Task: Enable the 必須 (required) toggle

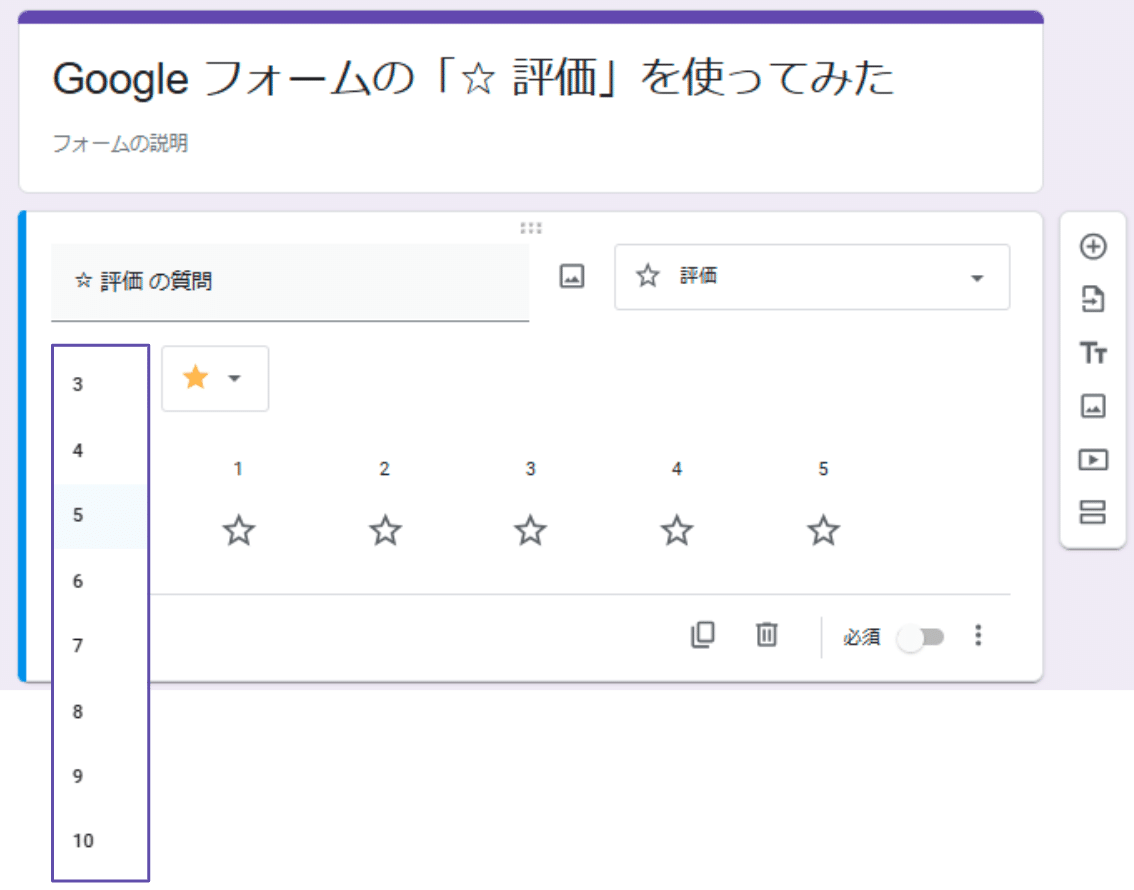Action: click(x=921, y=636)
